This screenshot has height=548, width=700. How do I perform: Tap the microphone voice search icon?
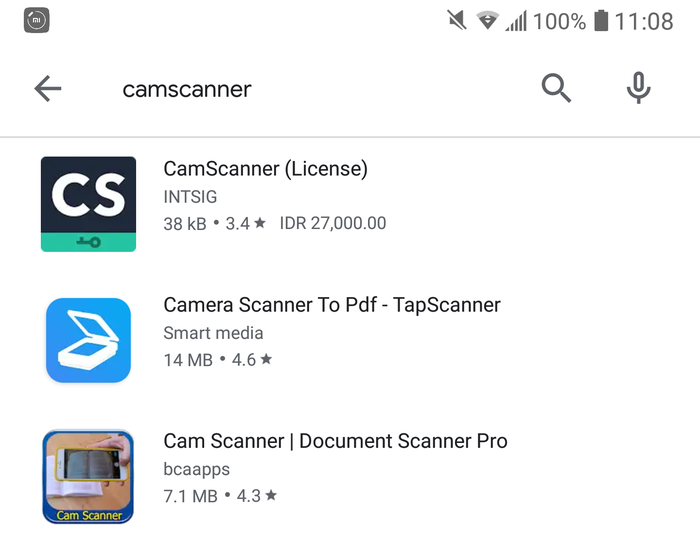point(638,88)
